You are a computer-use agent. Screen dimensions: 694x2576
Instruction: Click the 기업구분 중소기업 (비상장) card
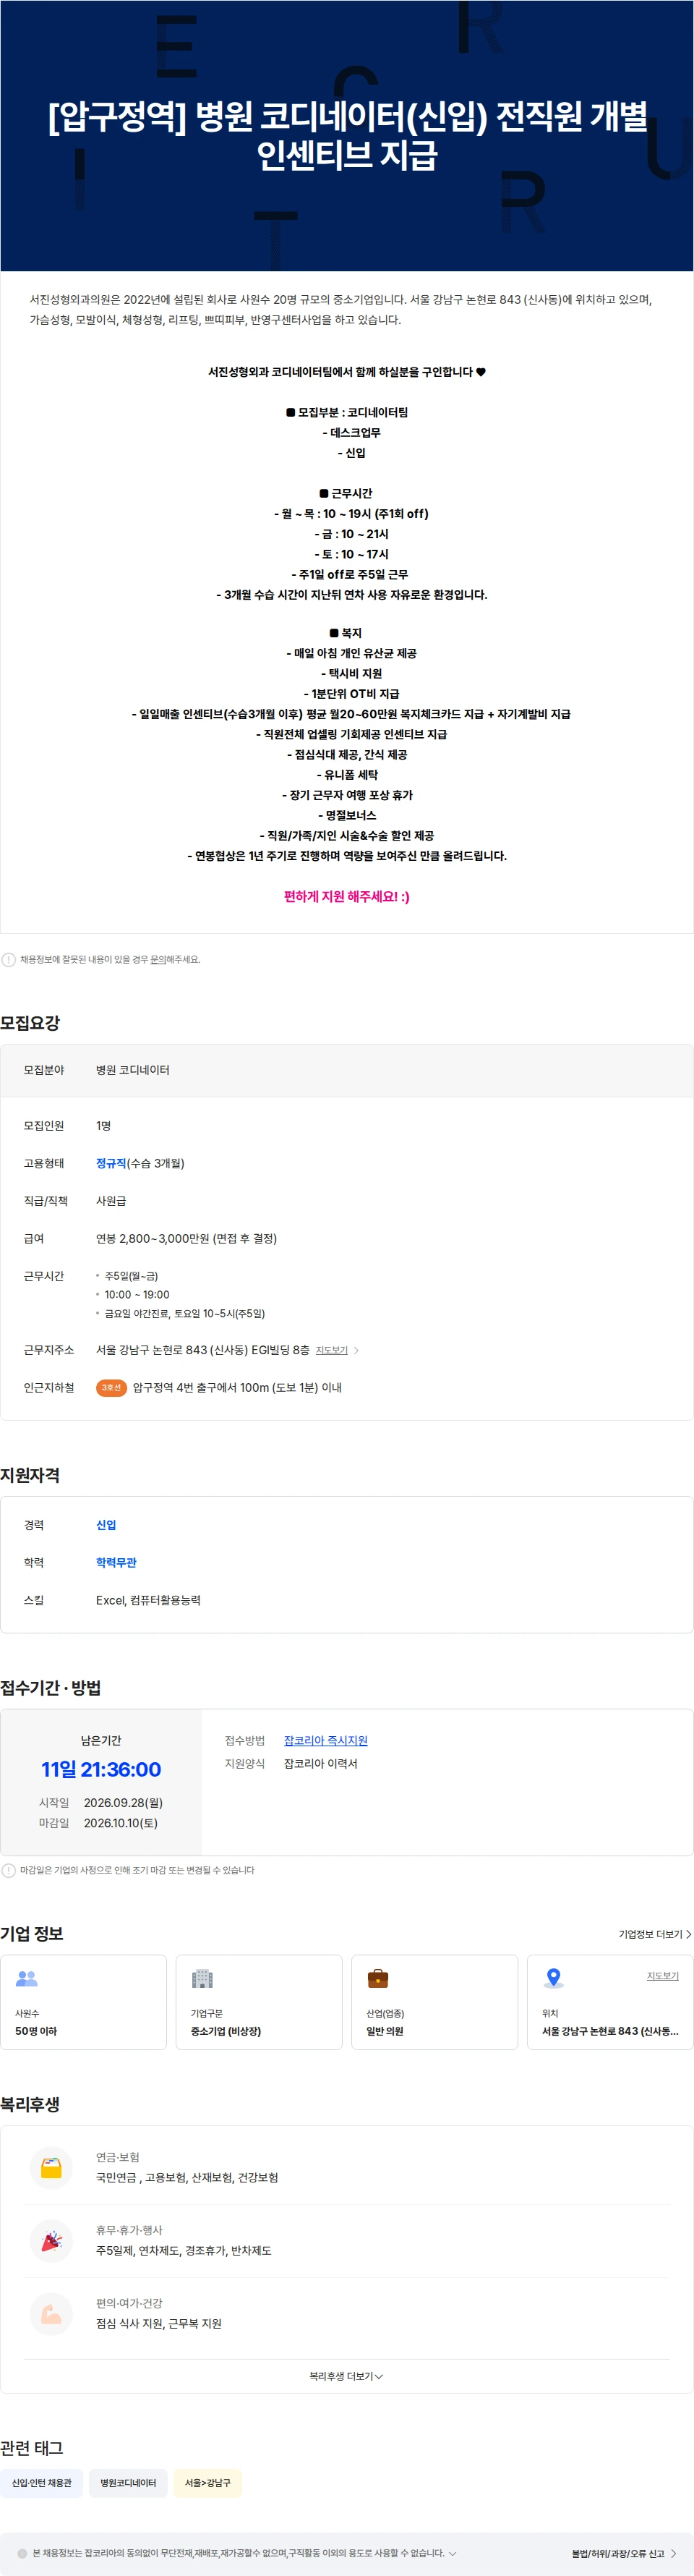click(259, 2002)
